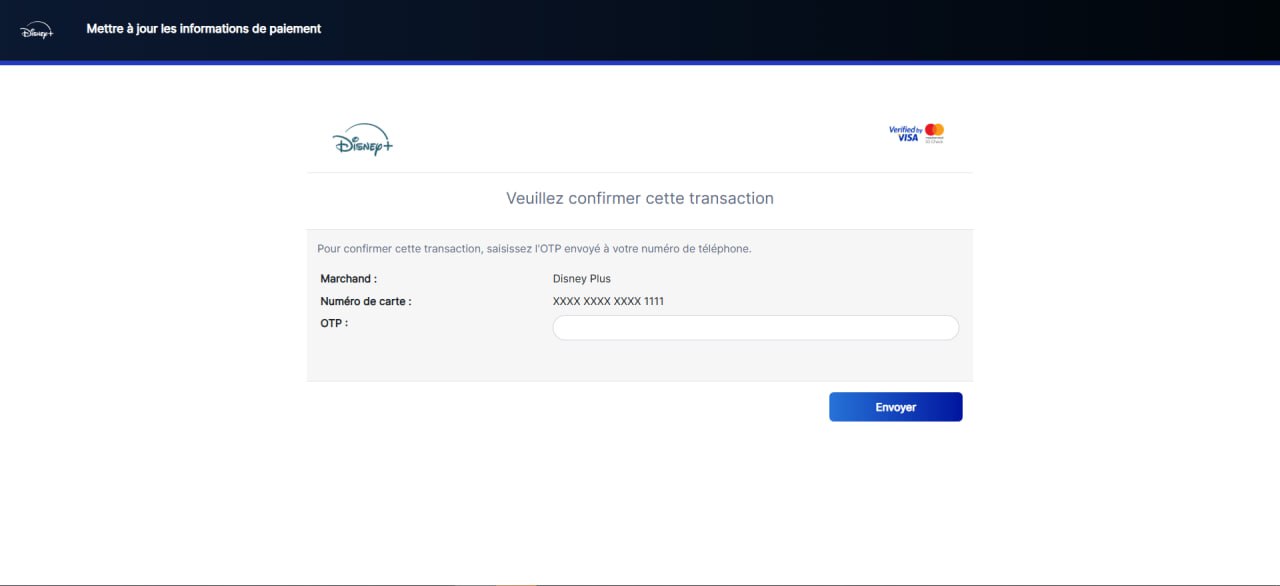Click the white page area below the form
This screenshot has height=586, width=1280.
coord(640,500)
